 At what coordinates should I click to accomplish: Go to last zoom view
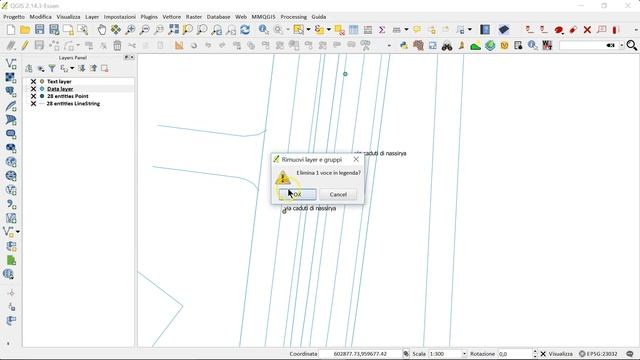click(x=217, y=29)
